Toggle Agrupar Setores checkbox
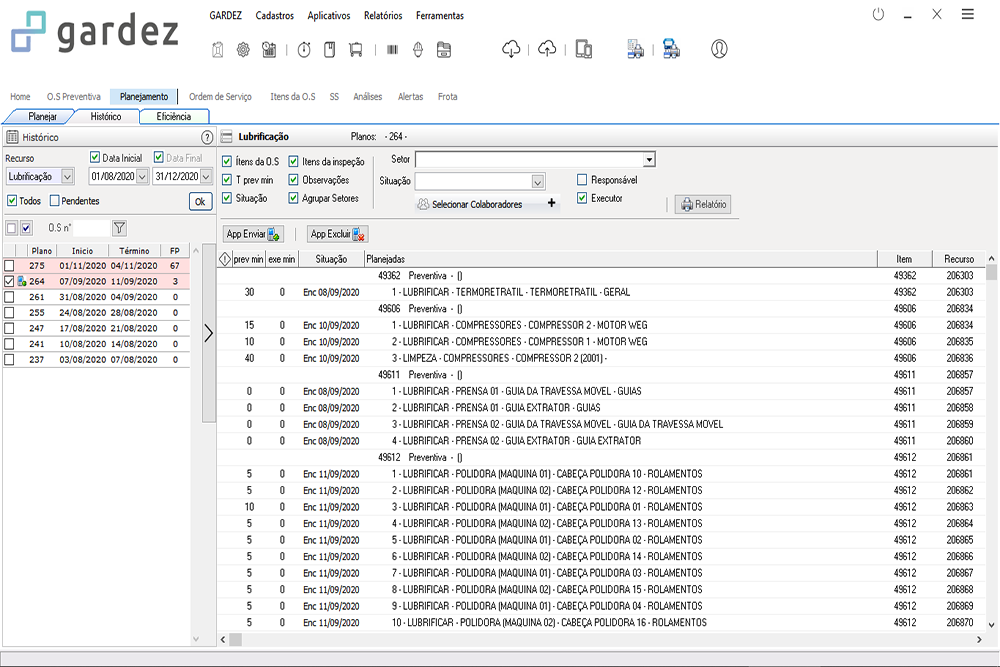The height and width of the screenshot is (667, 1000). coord(293,198)
